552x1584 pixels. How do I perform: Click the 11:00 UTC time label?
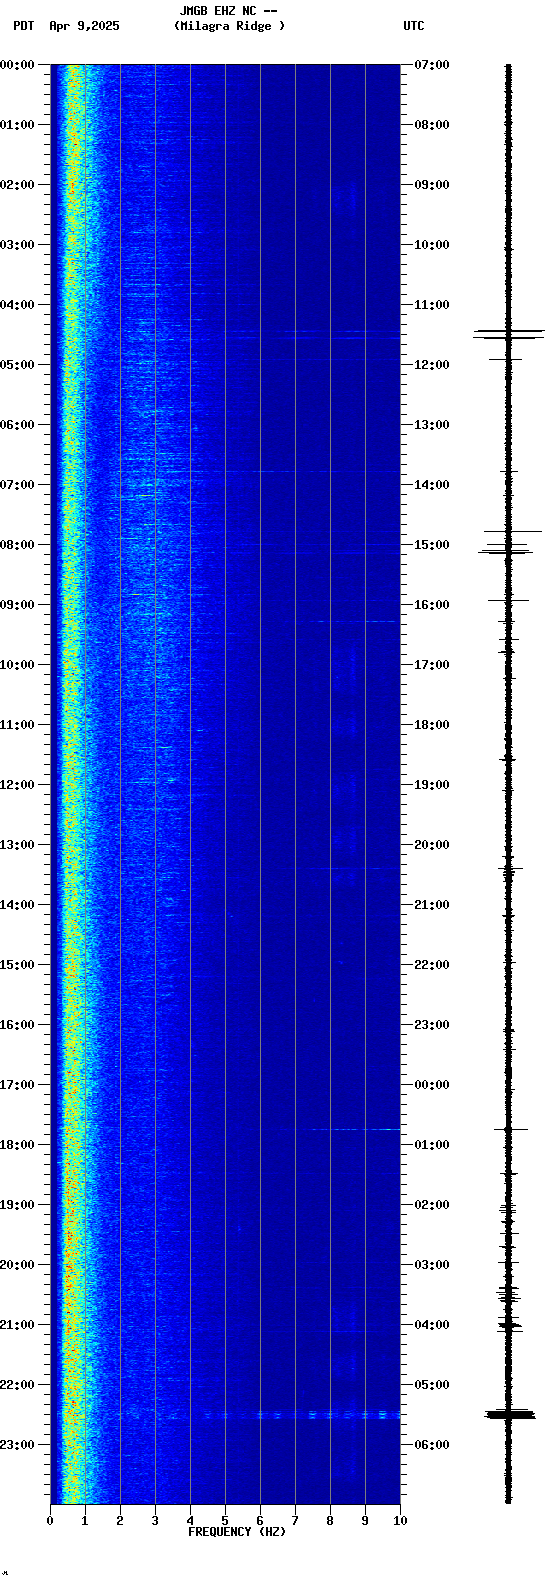(432, 305)
